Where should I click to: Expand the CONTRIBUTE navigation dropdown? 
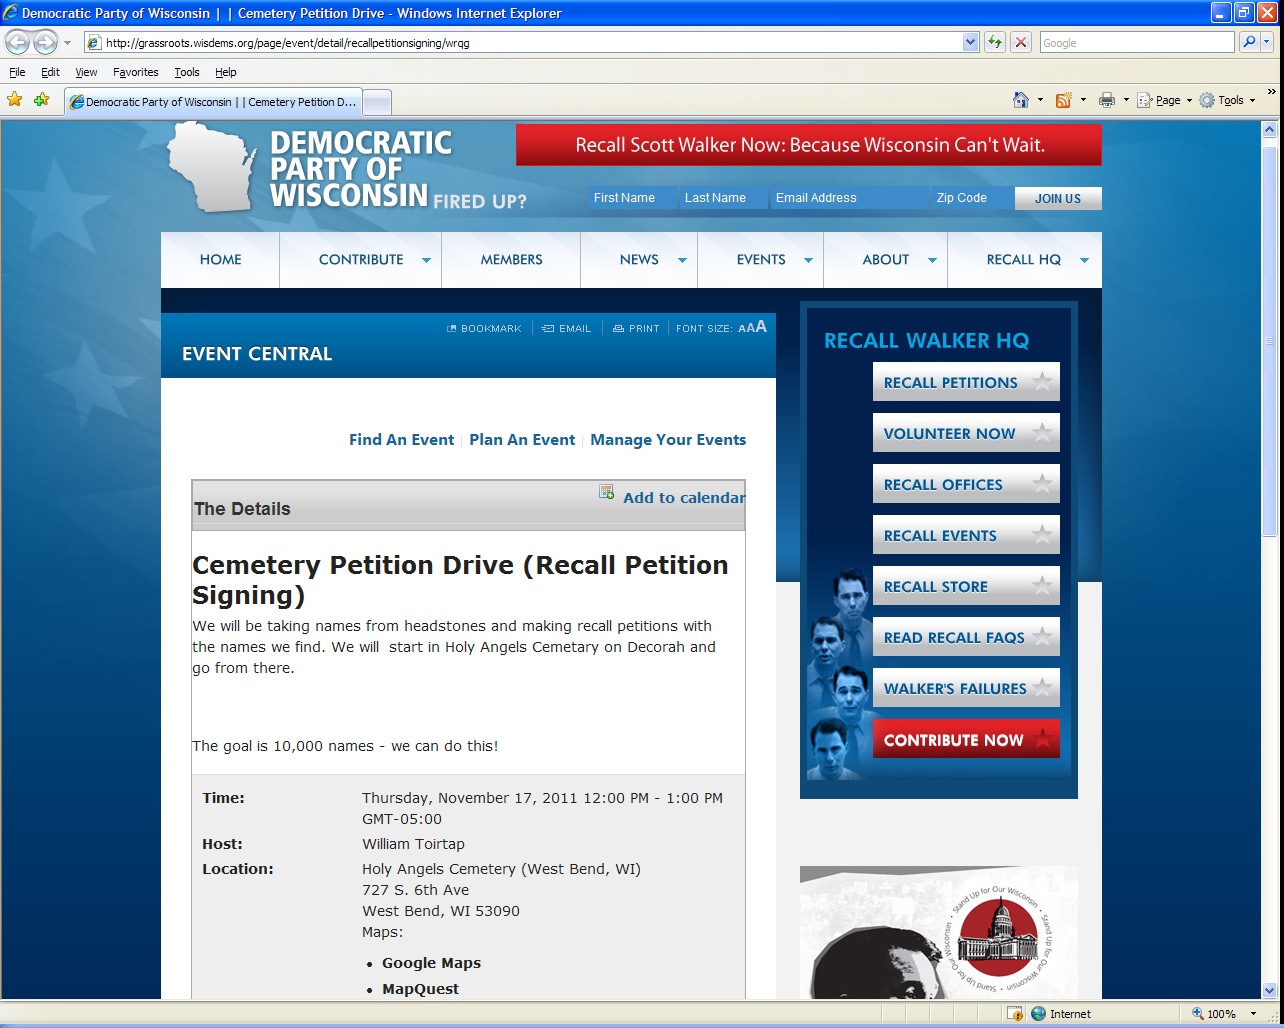pyautogui.click(x=426, y=260)
